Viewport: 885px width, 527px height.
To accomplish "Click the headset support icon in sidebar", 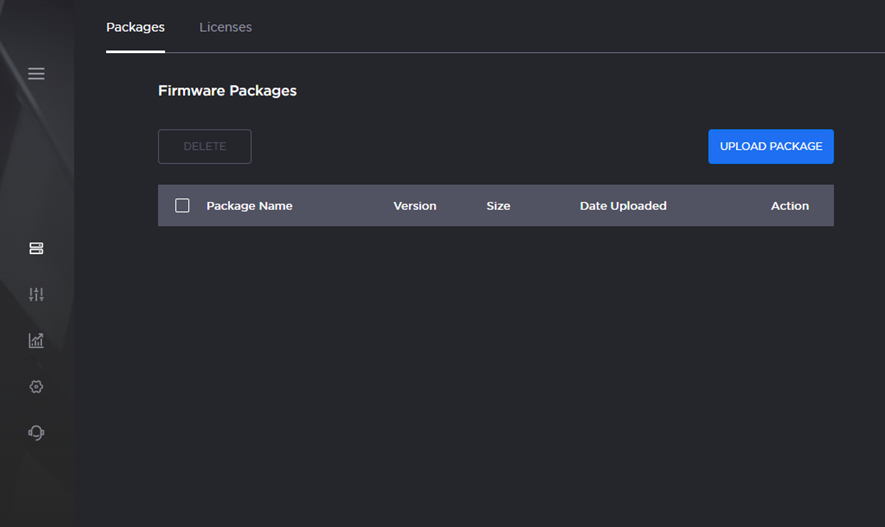I will coord(36,433).
